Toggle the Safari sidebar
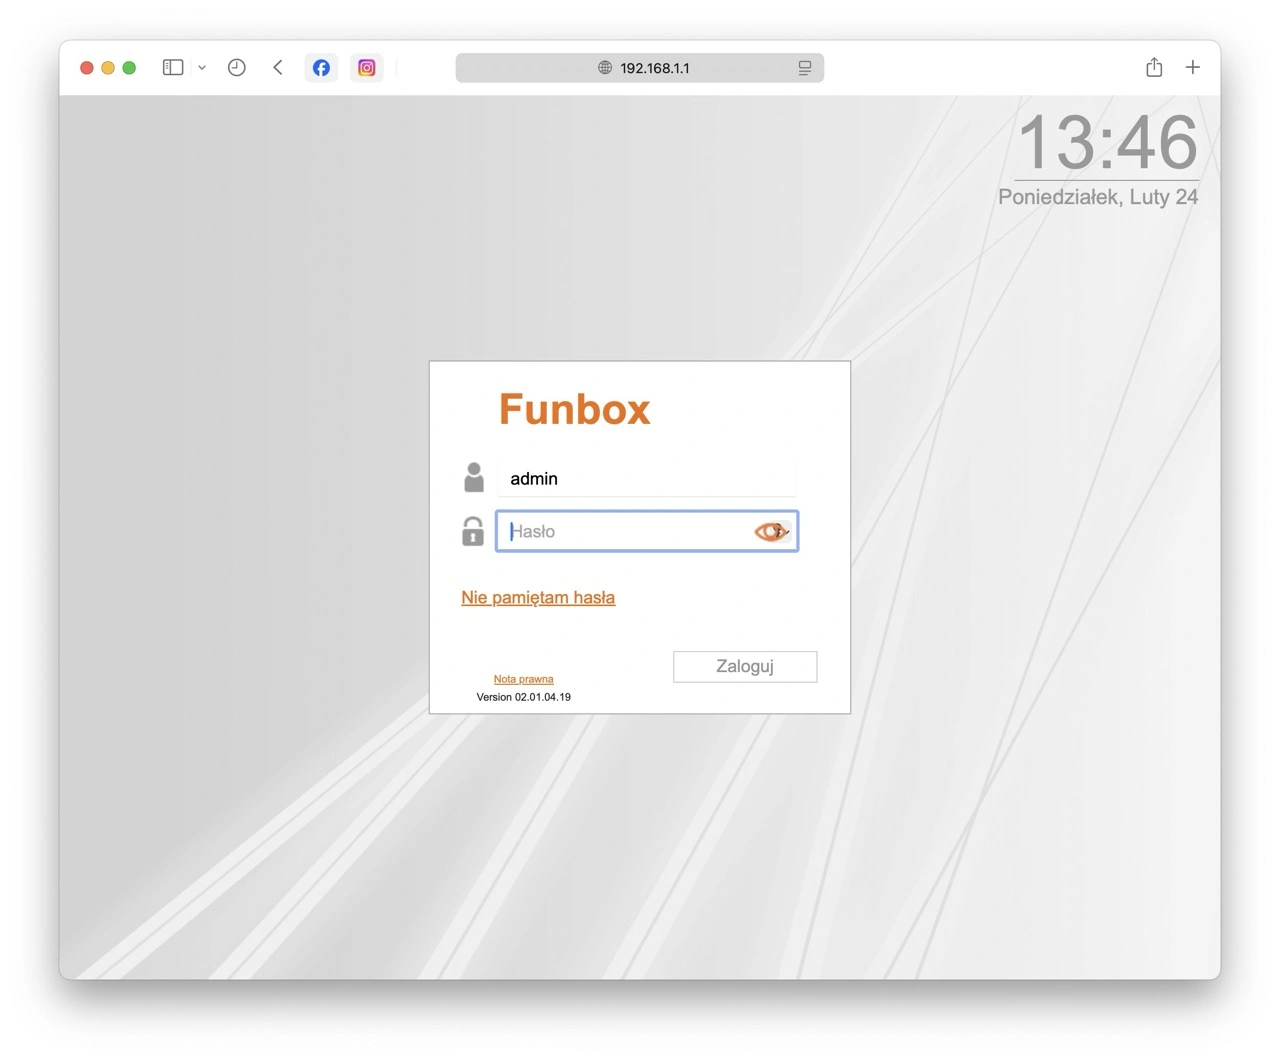The height and width of the screenshot is (1058, 1280). (x=173, y=68)
